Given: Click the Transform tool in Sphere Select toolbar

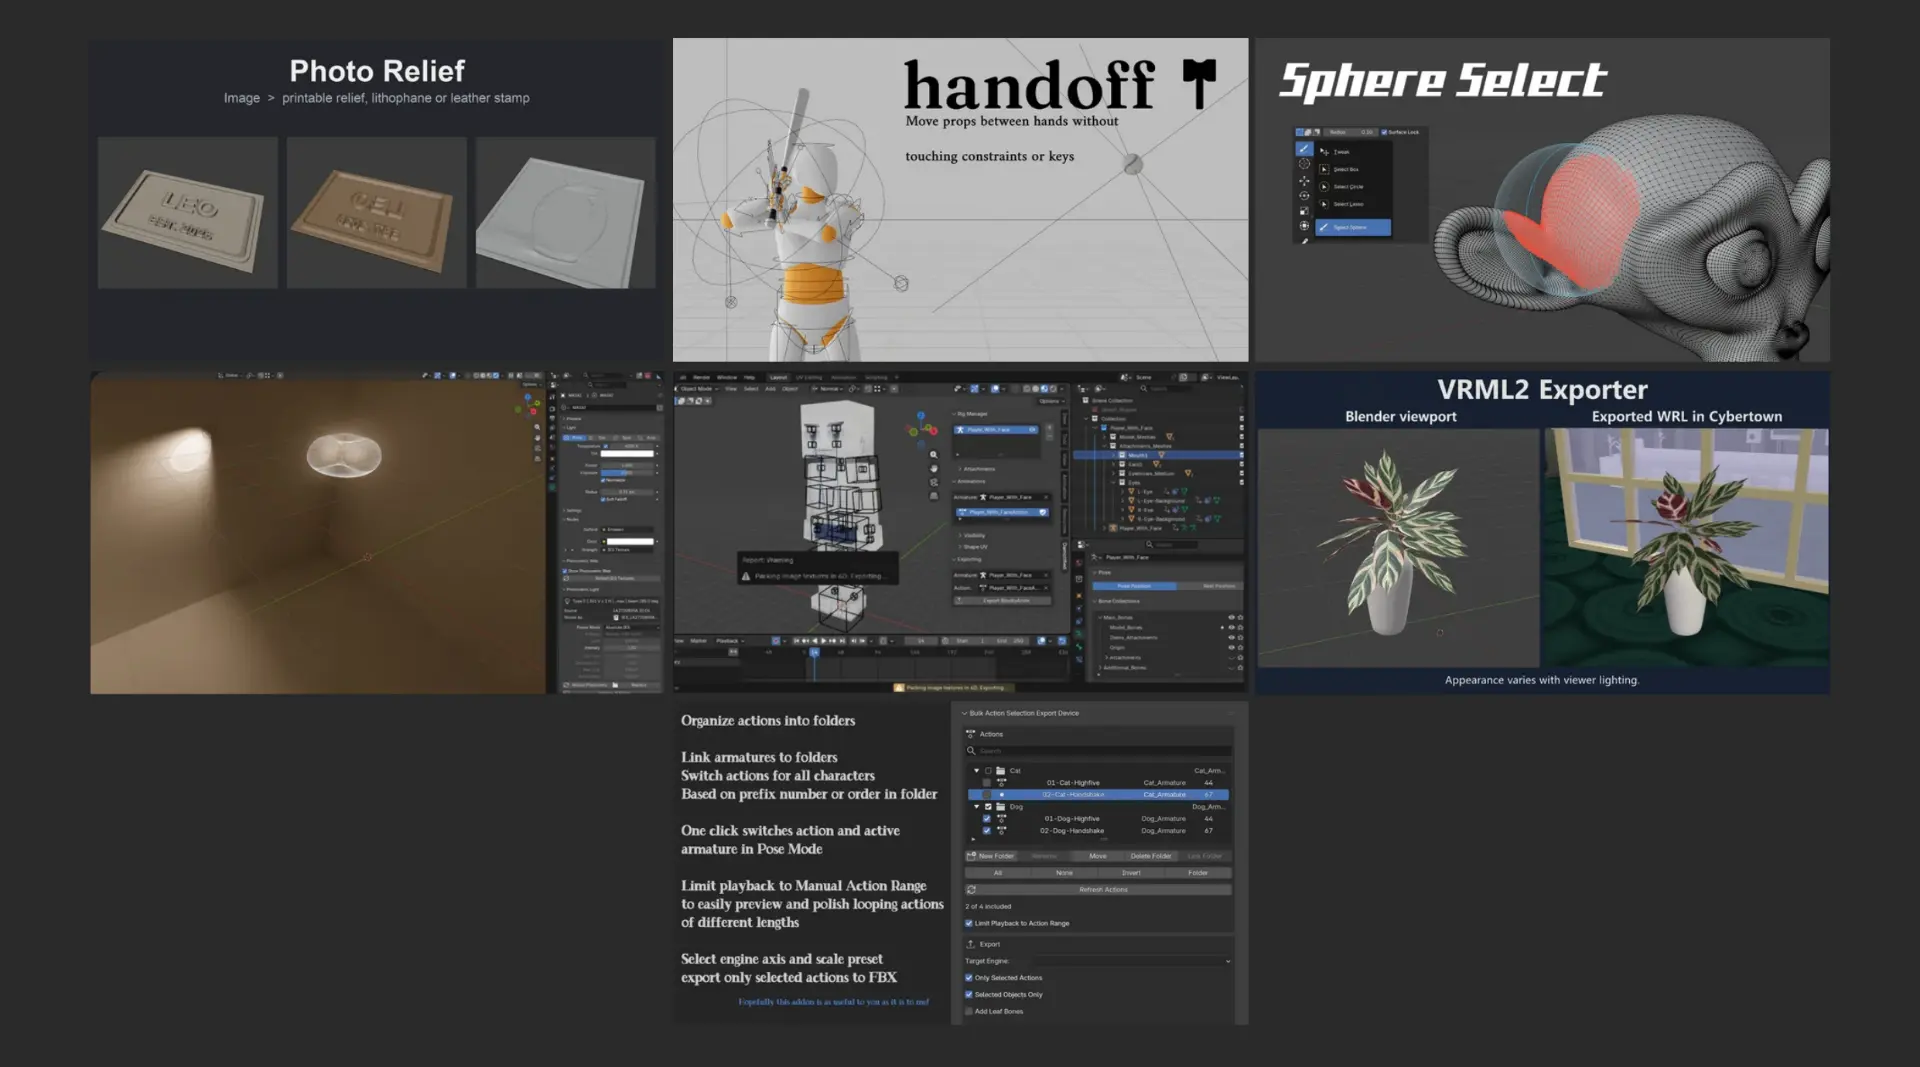Looking at the screenshot, I should (1304, 226).
